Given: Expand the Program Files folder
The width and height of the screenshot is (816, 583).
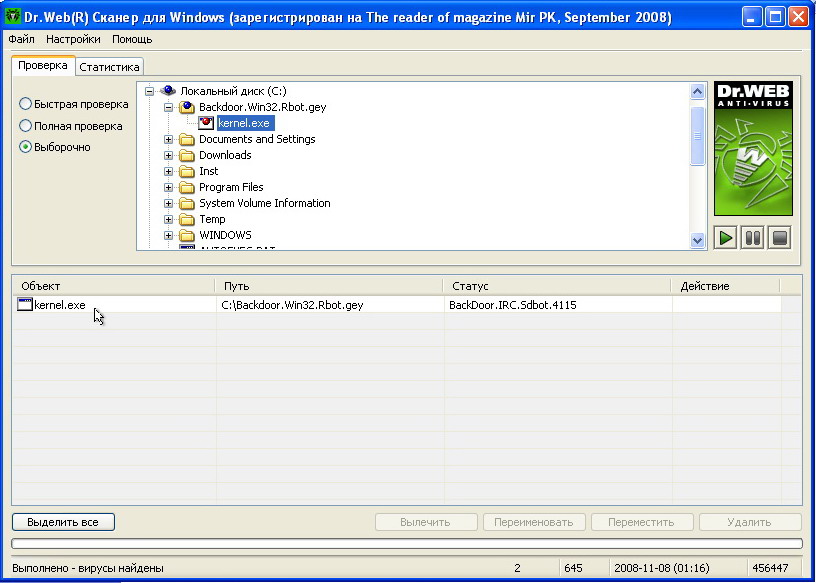Looking at the screenshot, I should [x=168, y=187].
